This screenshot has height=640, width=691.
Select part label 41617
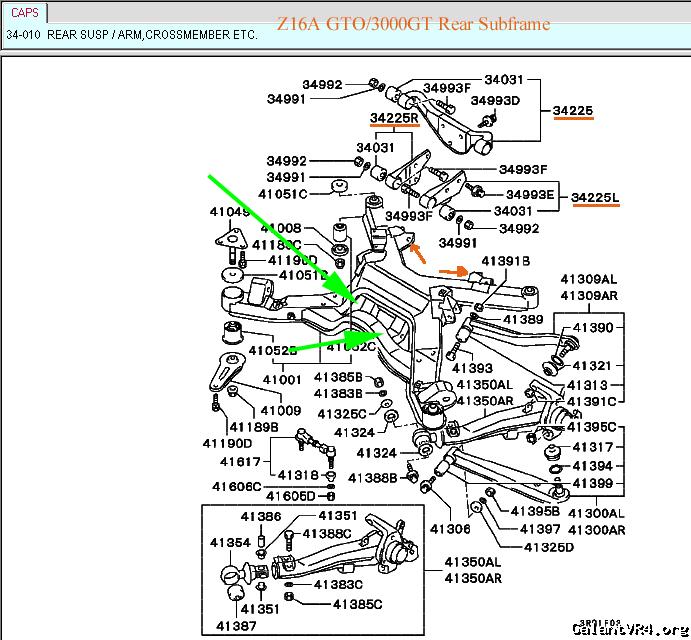click(241, 462)
